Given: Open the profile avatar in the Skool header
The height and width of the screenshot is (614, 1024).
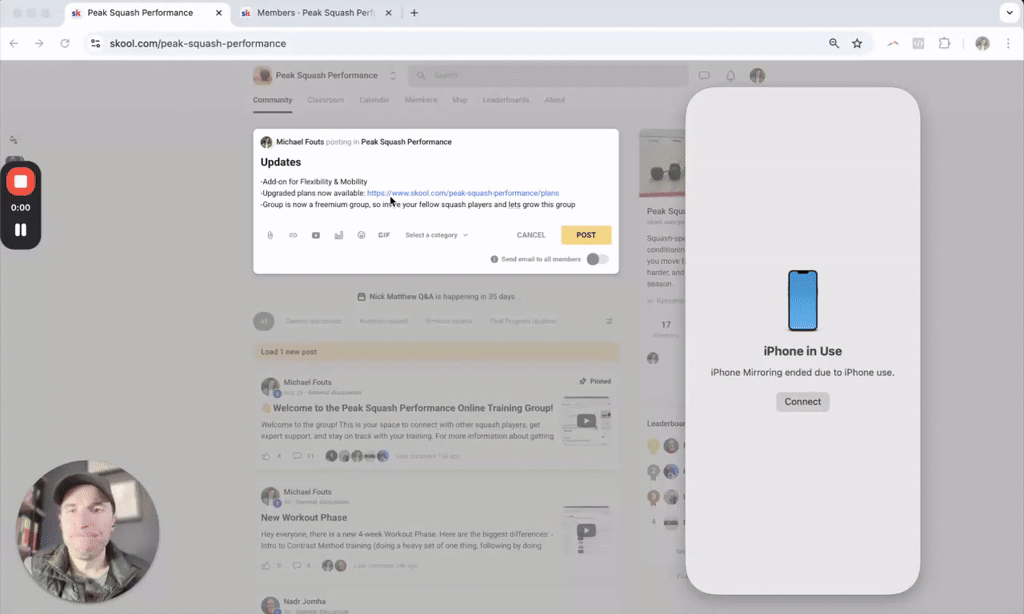Looking at the screenshot, I should (758, 76).
